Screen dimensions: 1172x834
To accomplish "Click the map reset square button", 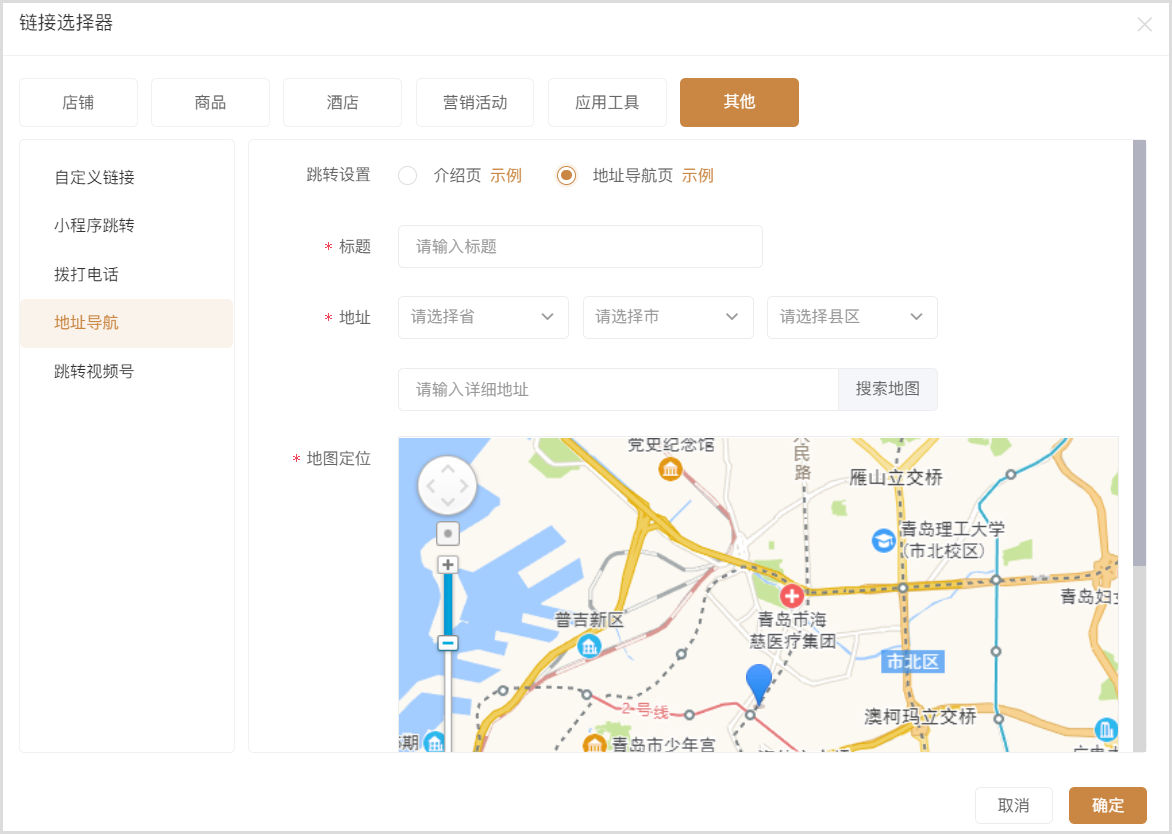I will 448,534.
